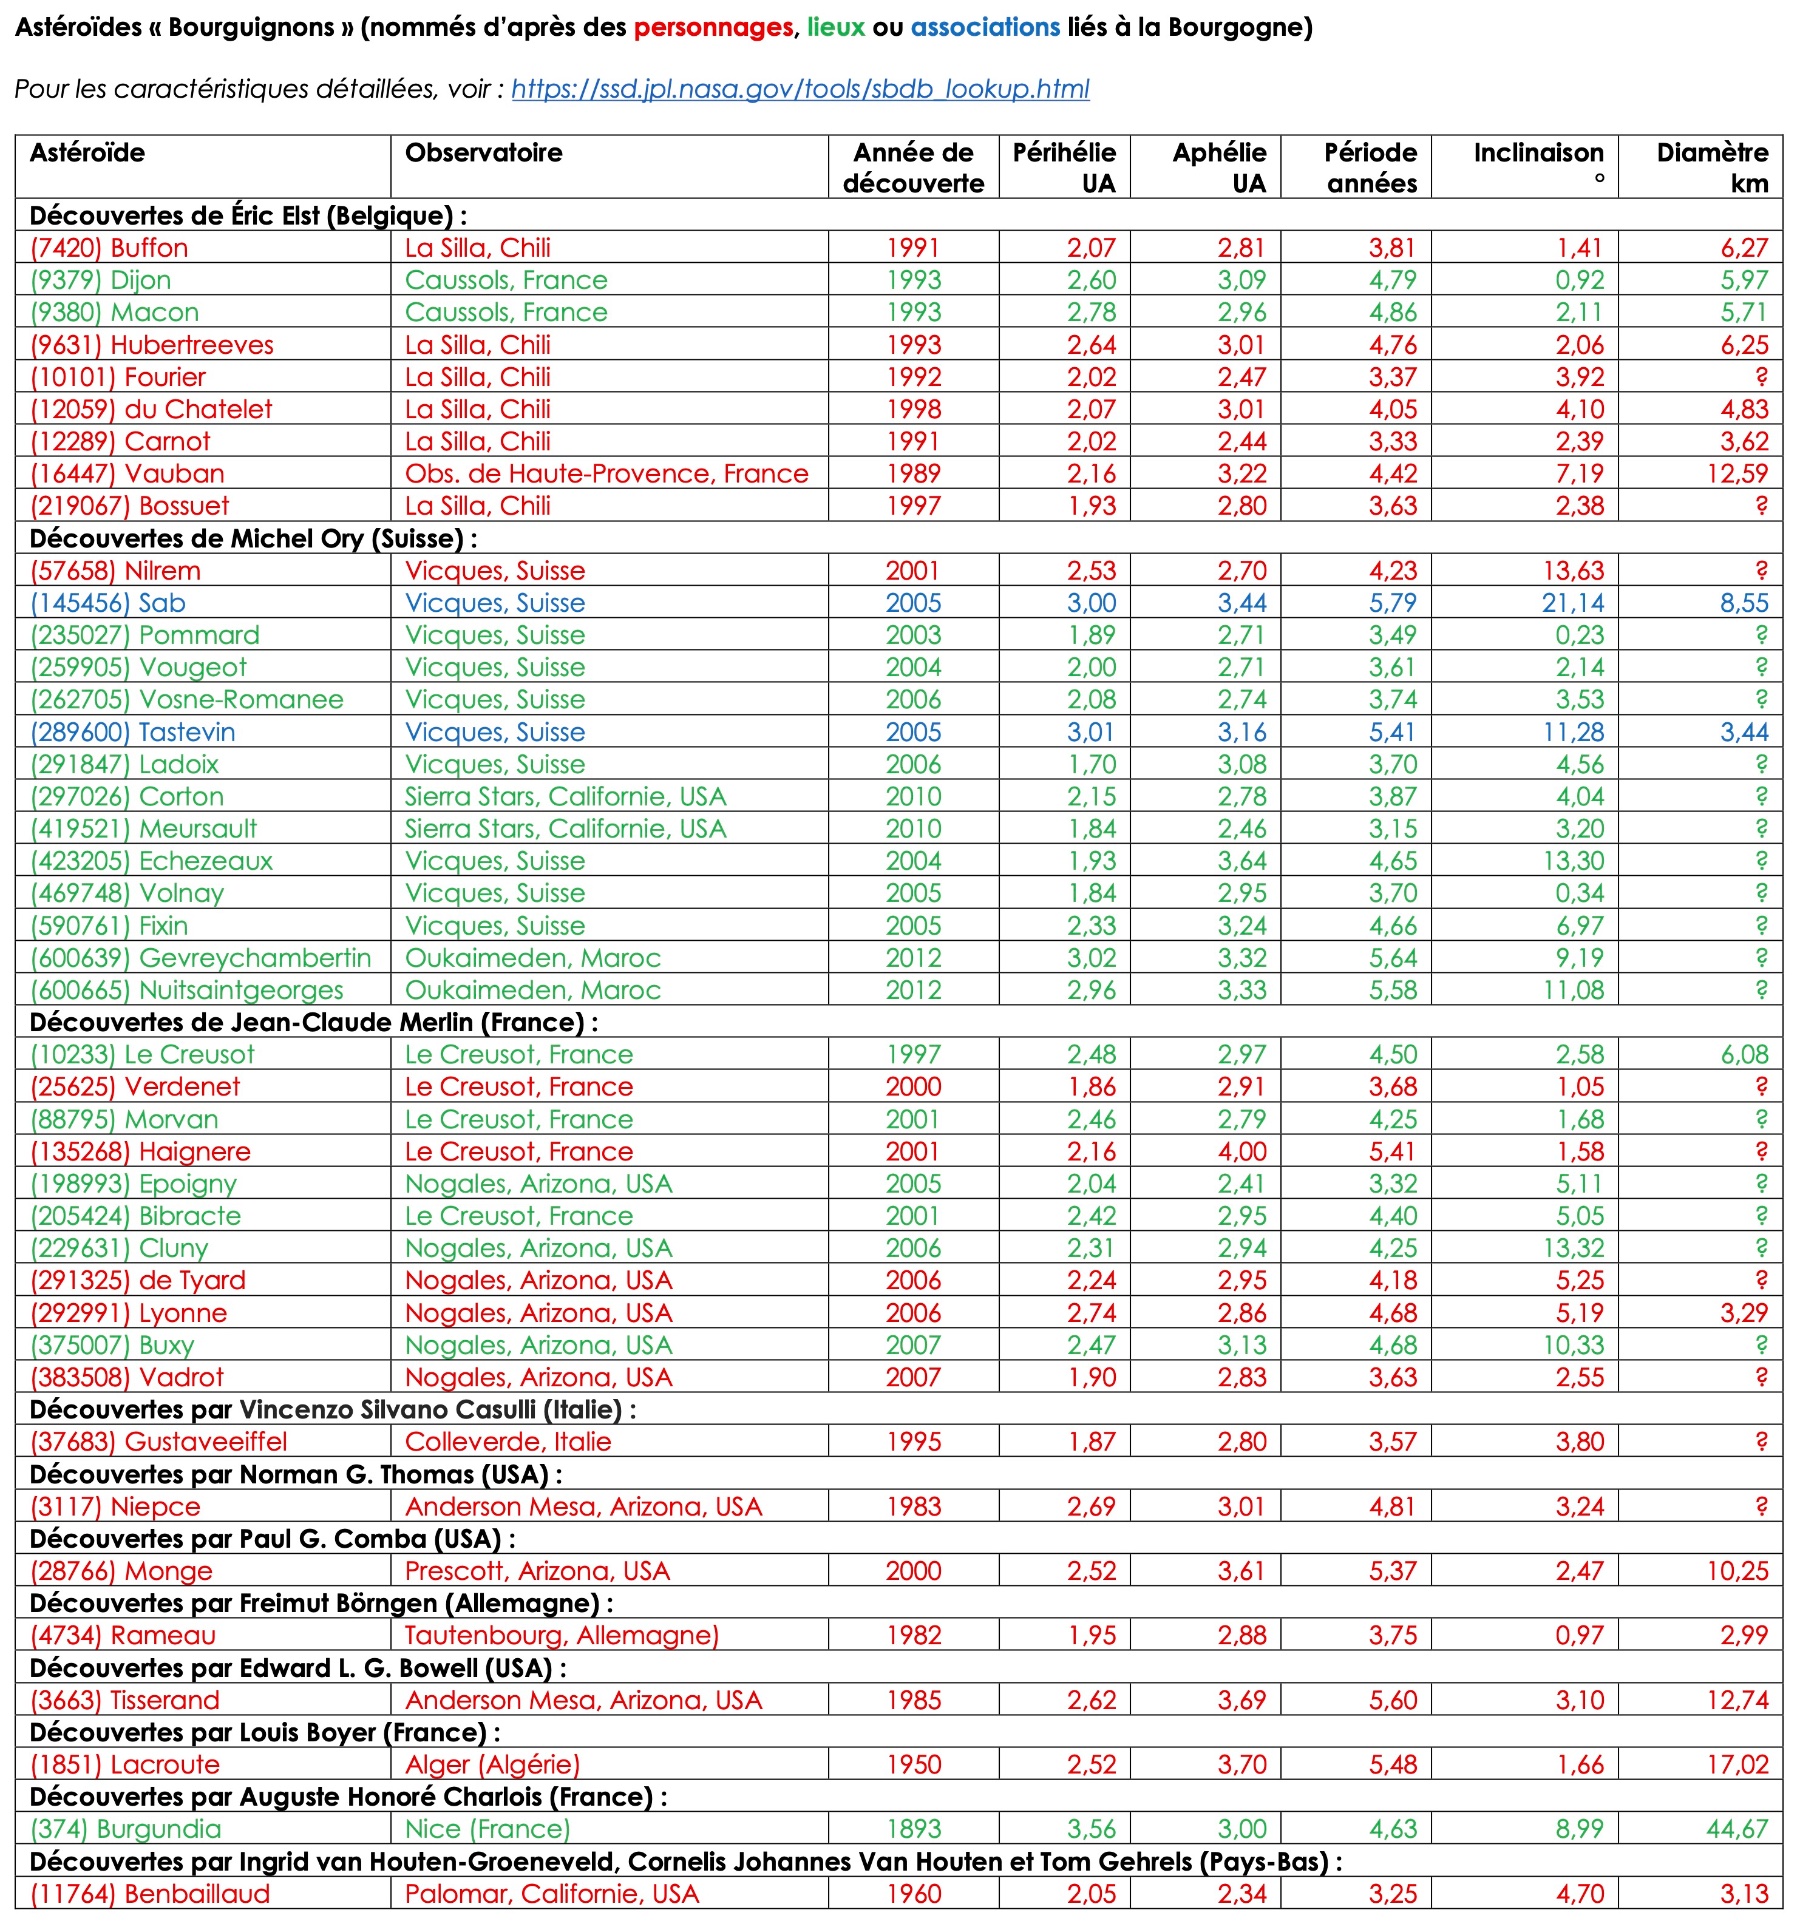Select the Découvertes de Jean-Claude Merlin heading
The height and width of the screenshot is (1921, 1800).
pos(314,1022)
